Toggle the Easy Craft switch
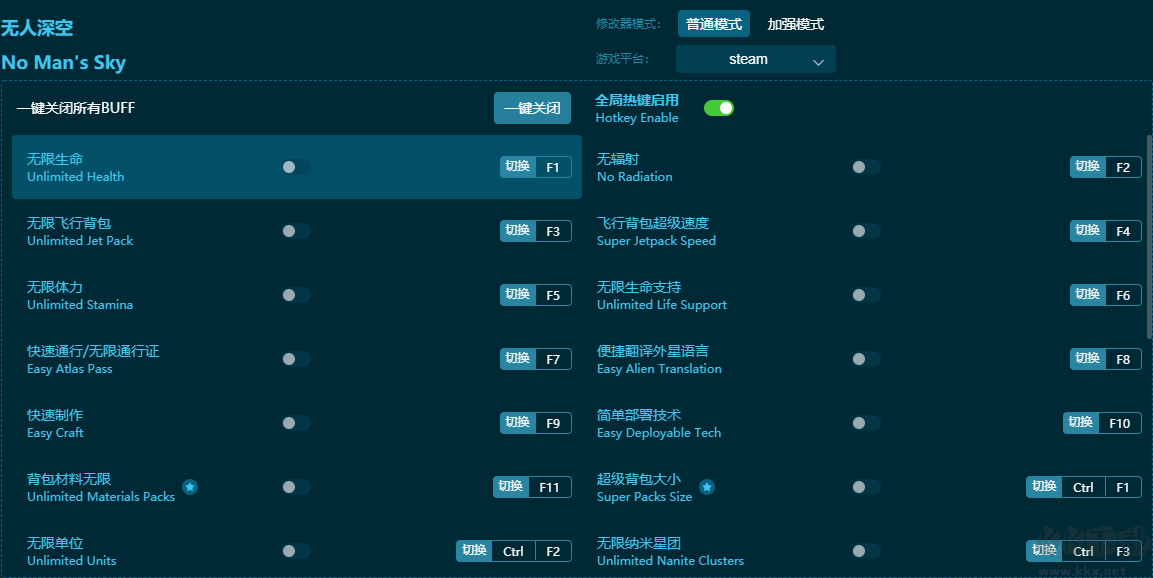The width and height of the screenshot is (1153, 578). click(x=296, y=423)
